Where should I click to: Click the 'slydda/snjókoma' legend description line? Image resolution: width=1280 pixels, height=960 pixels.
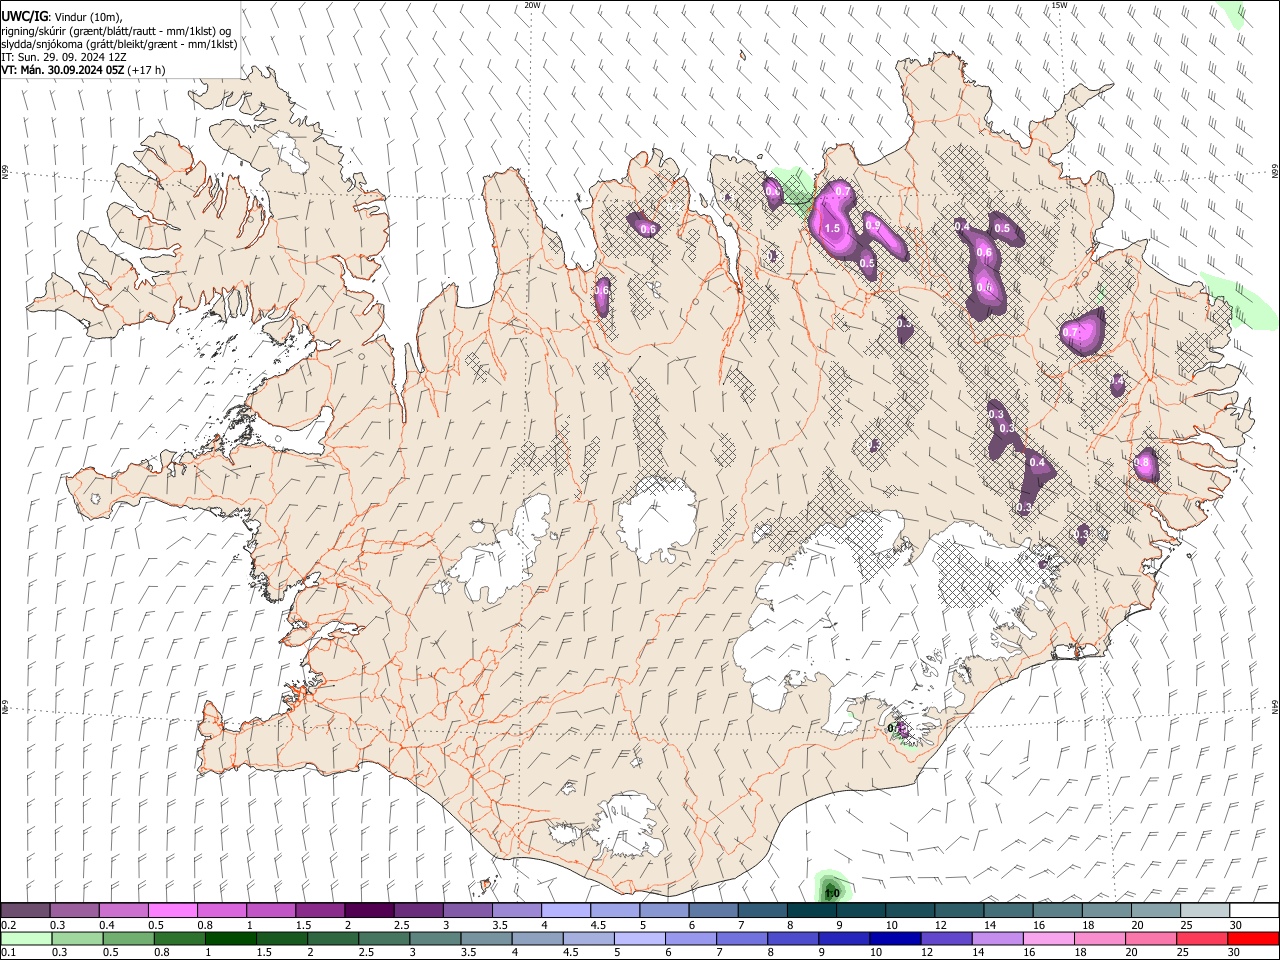119,44
